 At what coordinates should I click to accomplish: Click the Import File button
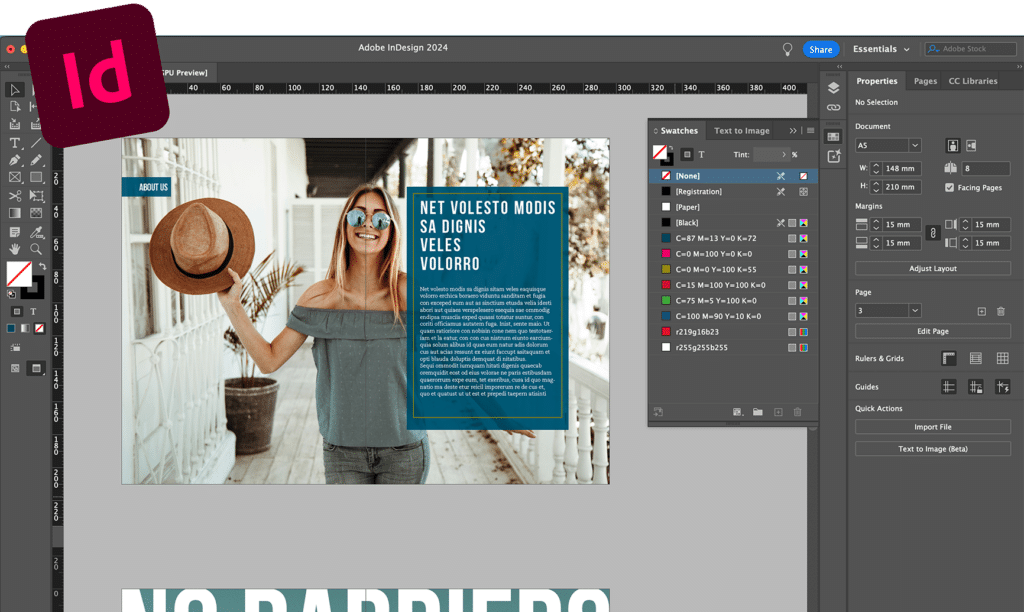933,427
